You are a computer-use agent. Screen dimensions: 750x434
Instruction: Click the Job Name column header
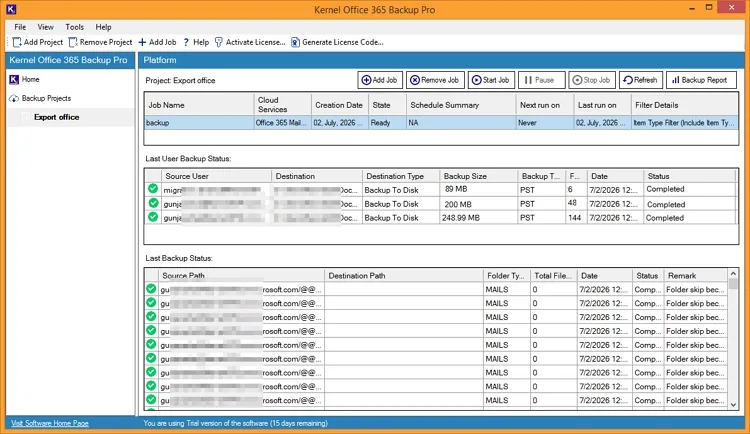click(x=199, y=105)
